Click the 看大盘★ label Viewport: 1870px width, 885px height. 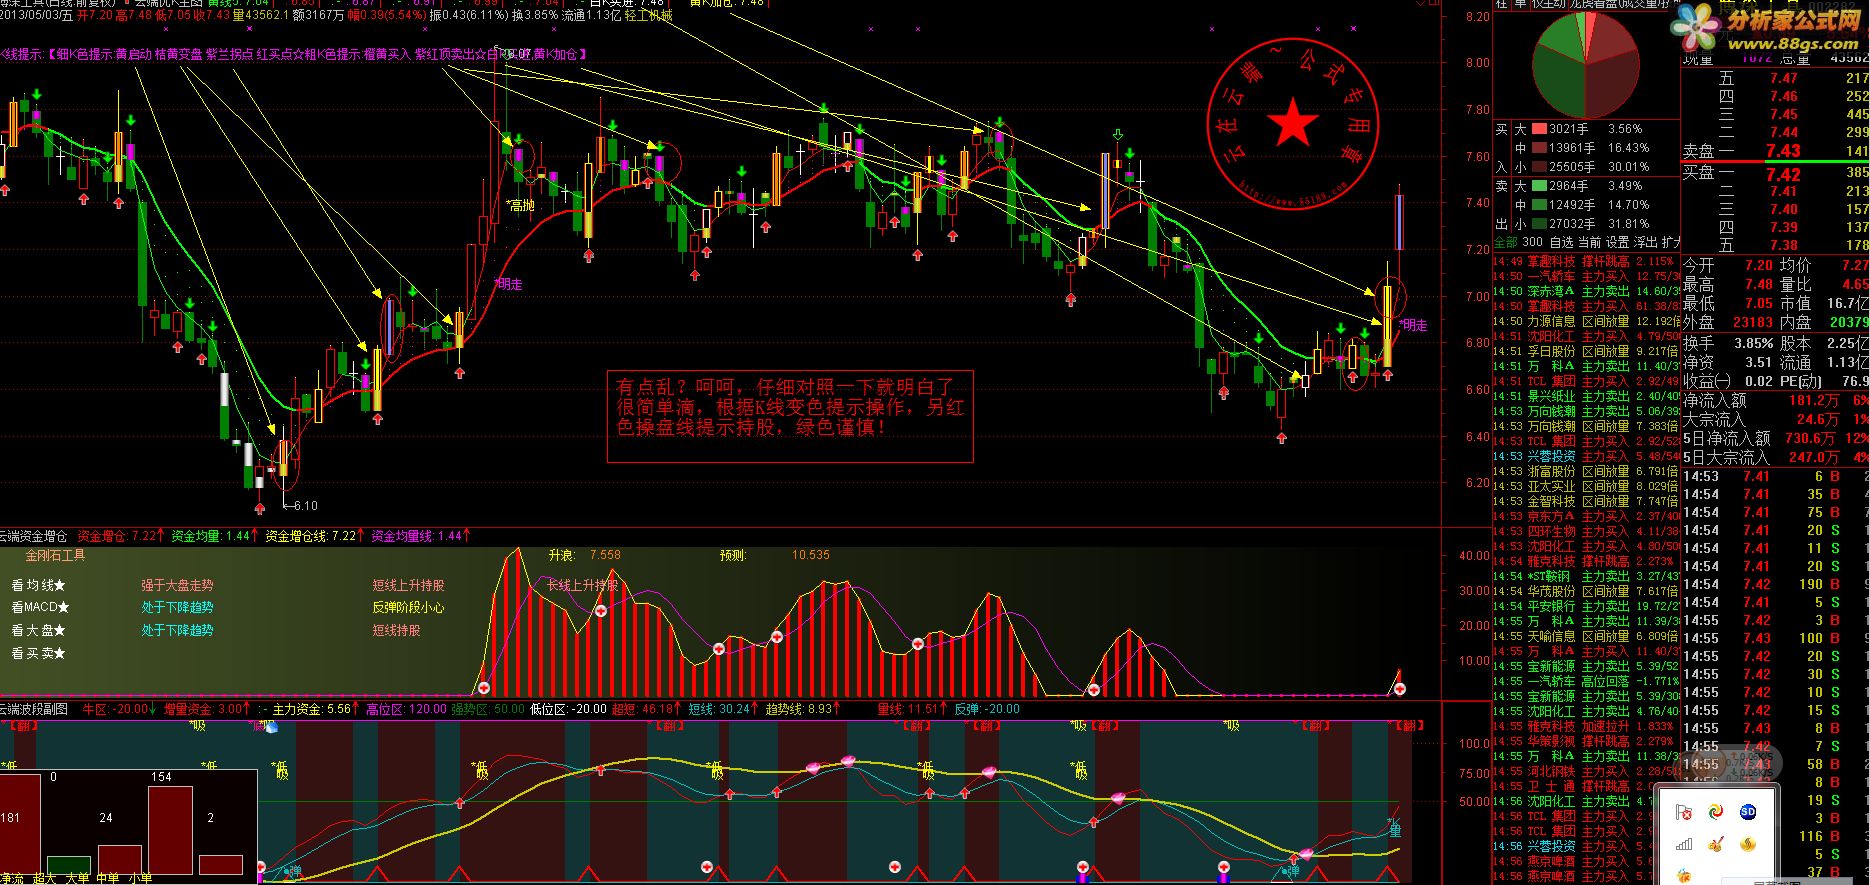39,630
